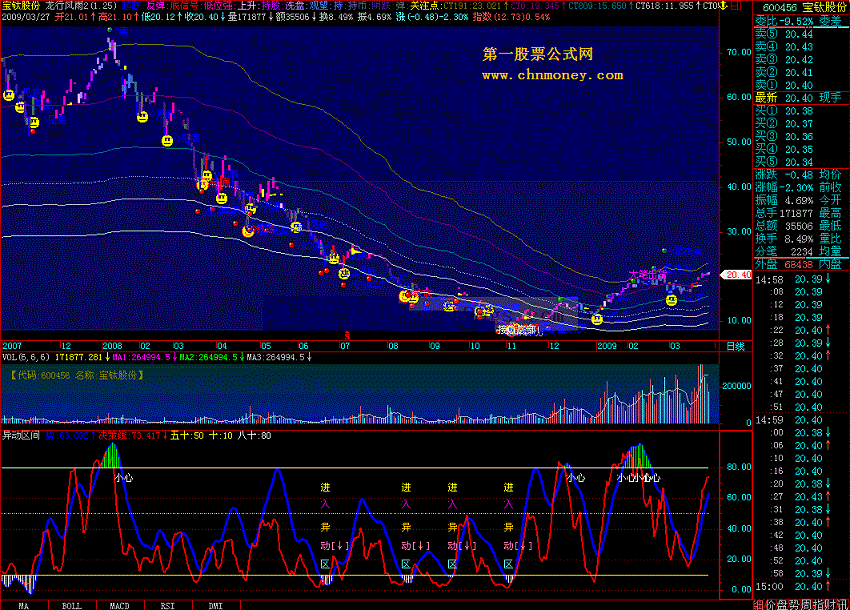
Task: Switch to the MA indicator tab
Action: 24,606
